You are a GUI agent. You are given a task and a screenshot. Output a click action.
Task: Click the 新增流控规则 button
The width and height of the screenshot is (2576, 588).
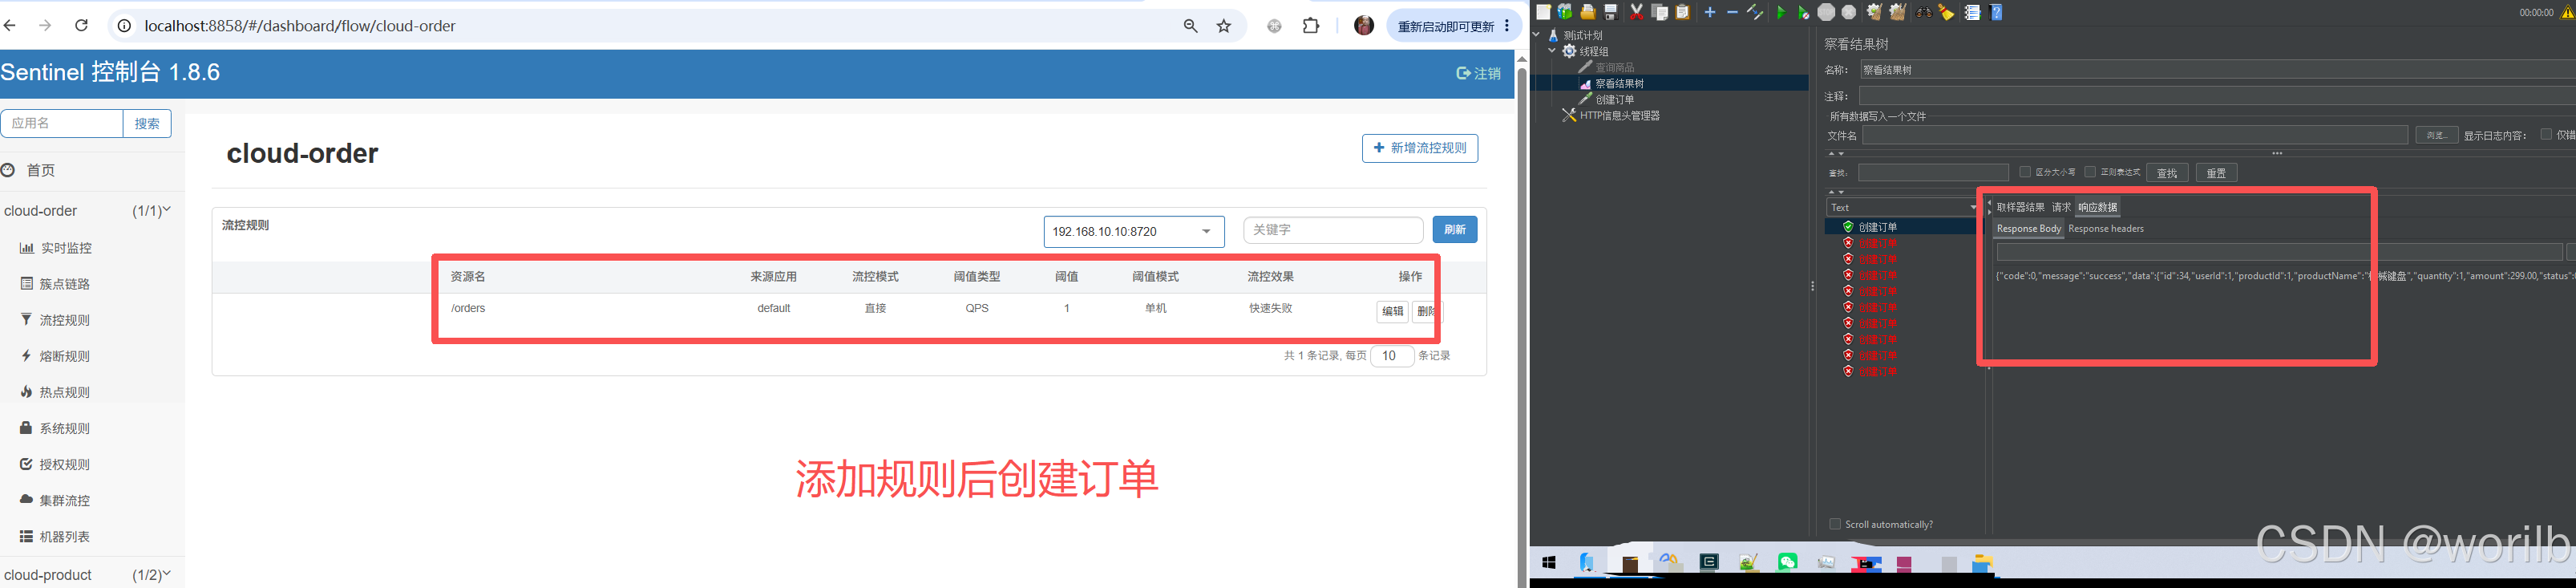point(1420,148)
